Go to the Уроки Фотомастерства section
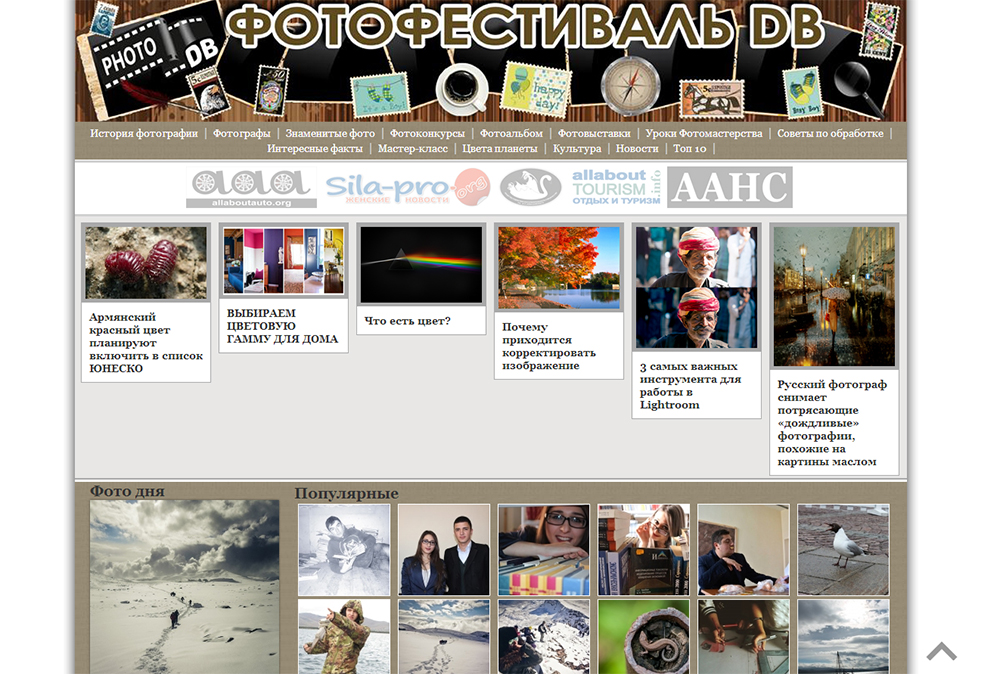1000x674 pixels. point(703,134)
